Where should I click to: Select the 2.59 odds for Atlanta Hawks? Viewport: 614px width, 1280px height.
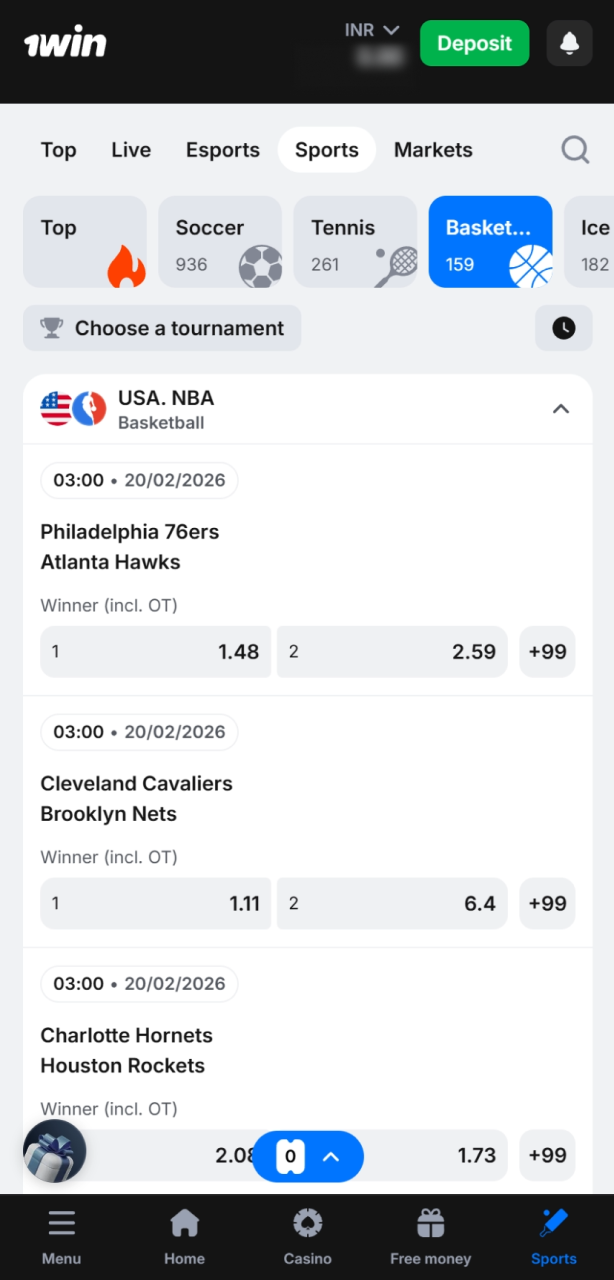pos(392,651)
